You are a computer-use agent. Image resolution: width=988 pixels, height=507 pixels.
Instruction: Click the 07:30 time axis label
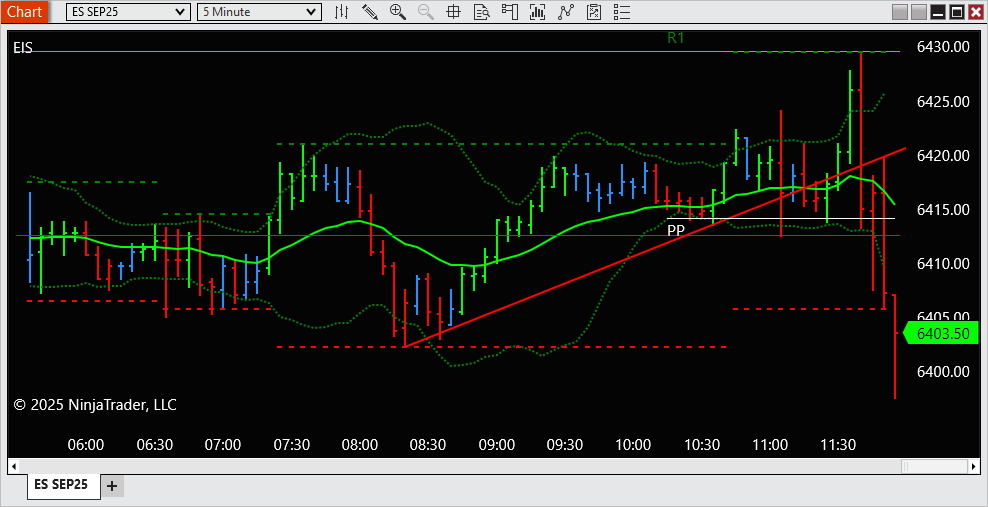point(291,445)
